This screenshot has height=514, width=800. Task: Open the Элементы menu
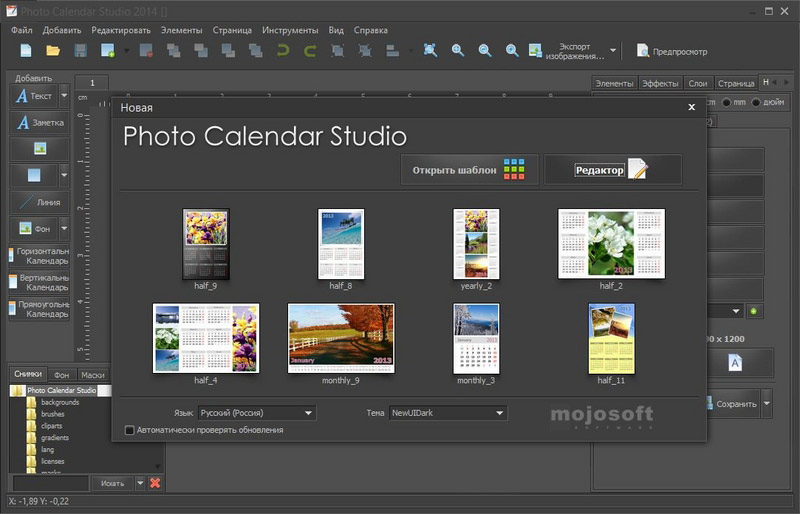click(x=182, y=30)
